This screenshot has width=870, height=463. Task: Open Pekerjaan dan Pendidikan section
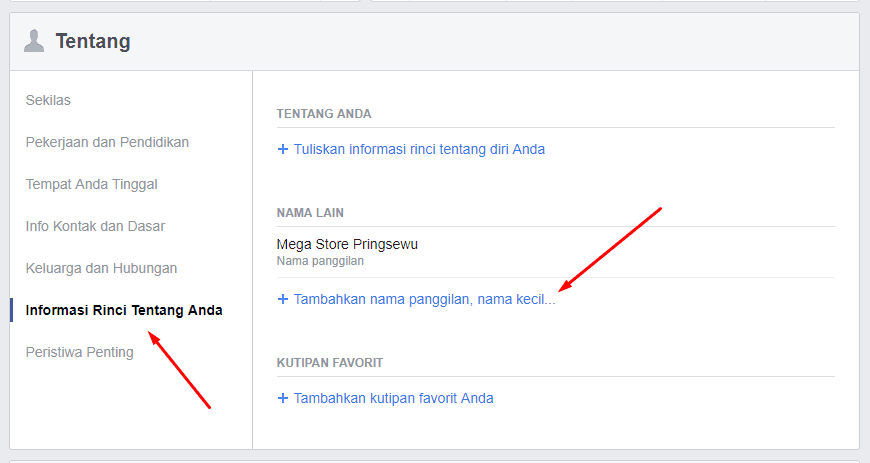107,142
